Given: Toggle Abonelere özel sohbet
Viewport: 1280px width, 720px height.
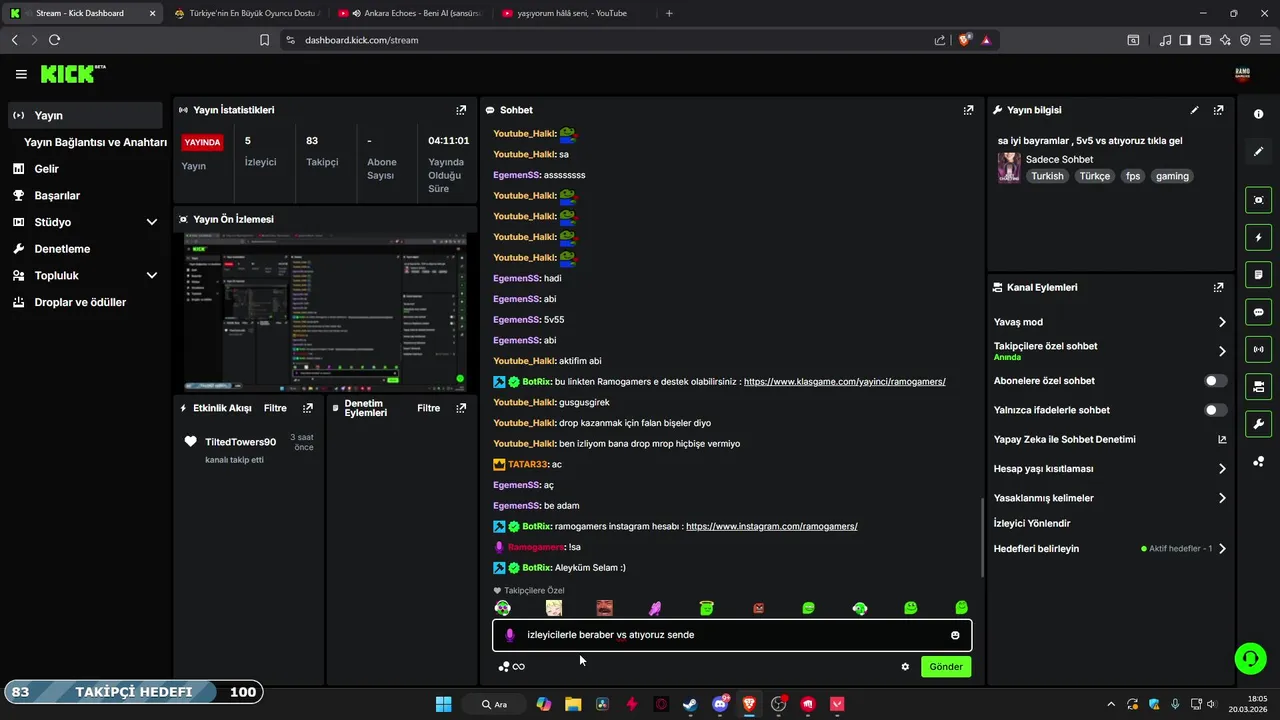Looking at the screenshot, I should [1215, 381].
